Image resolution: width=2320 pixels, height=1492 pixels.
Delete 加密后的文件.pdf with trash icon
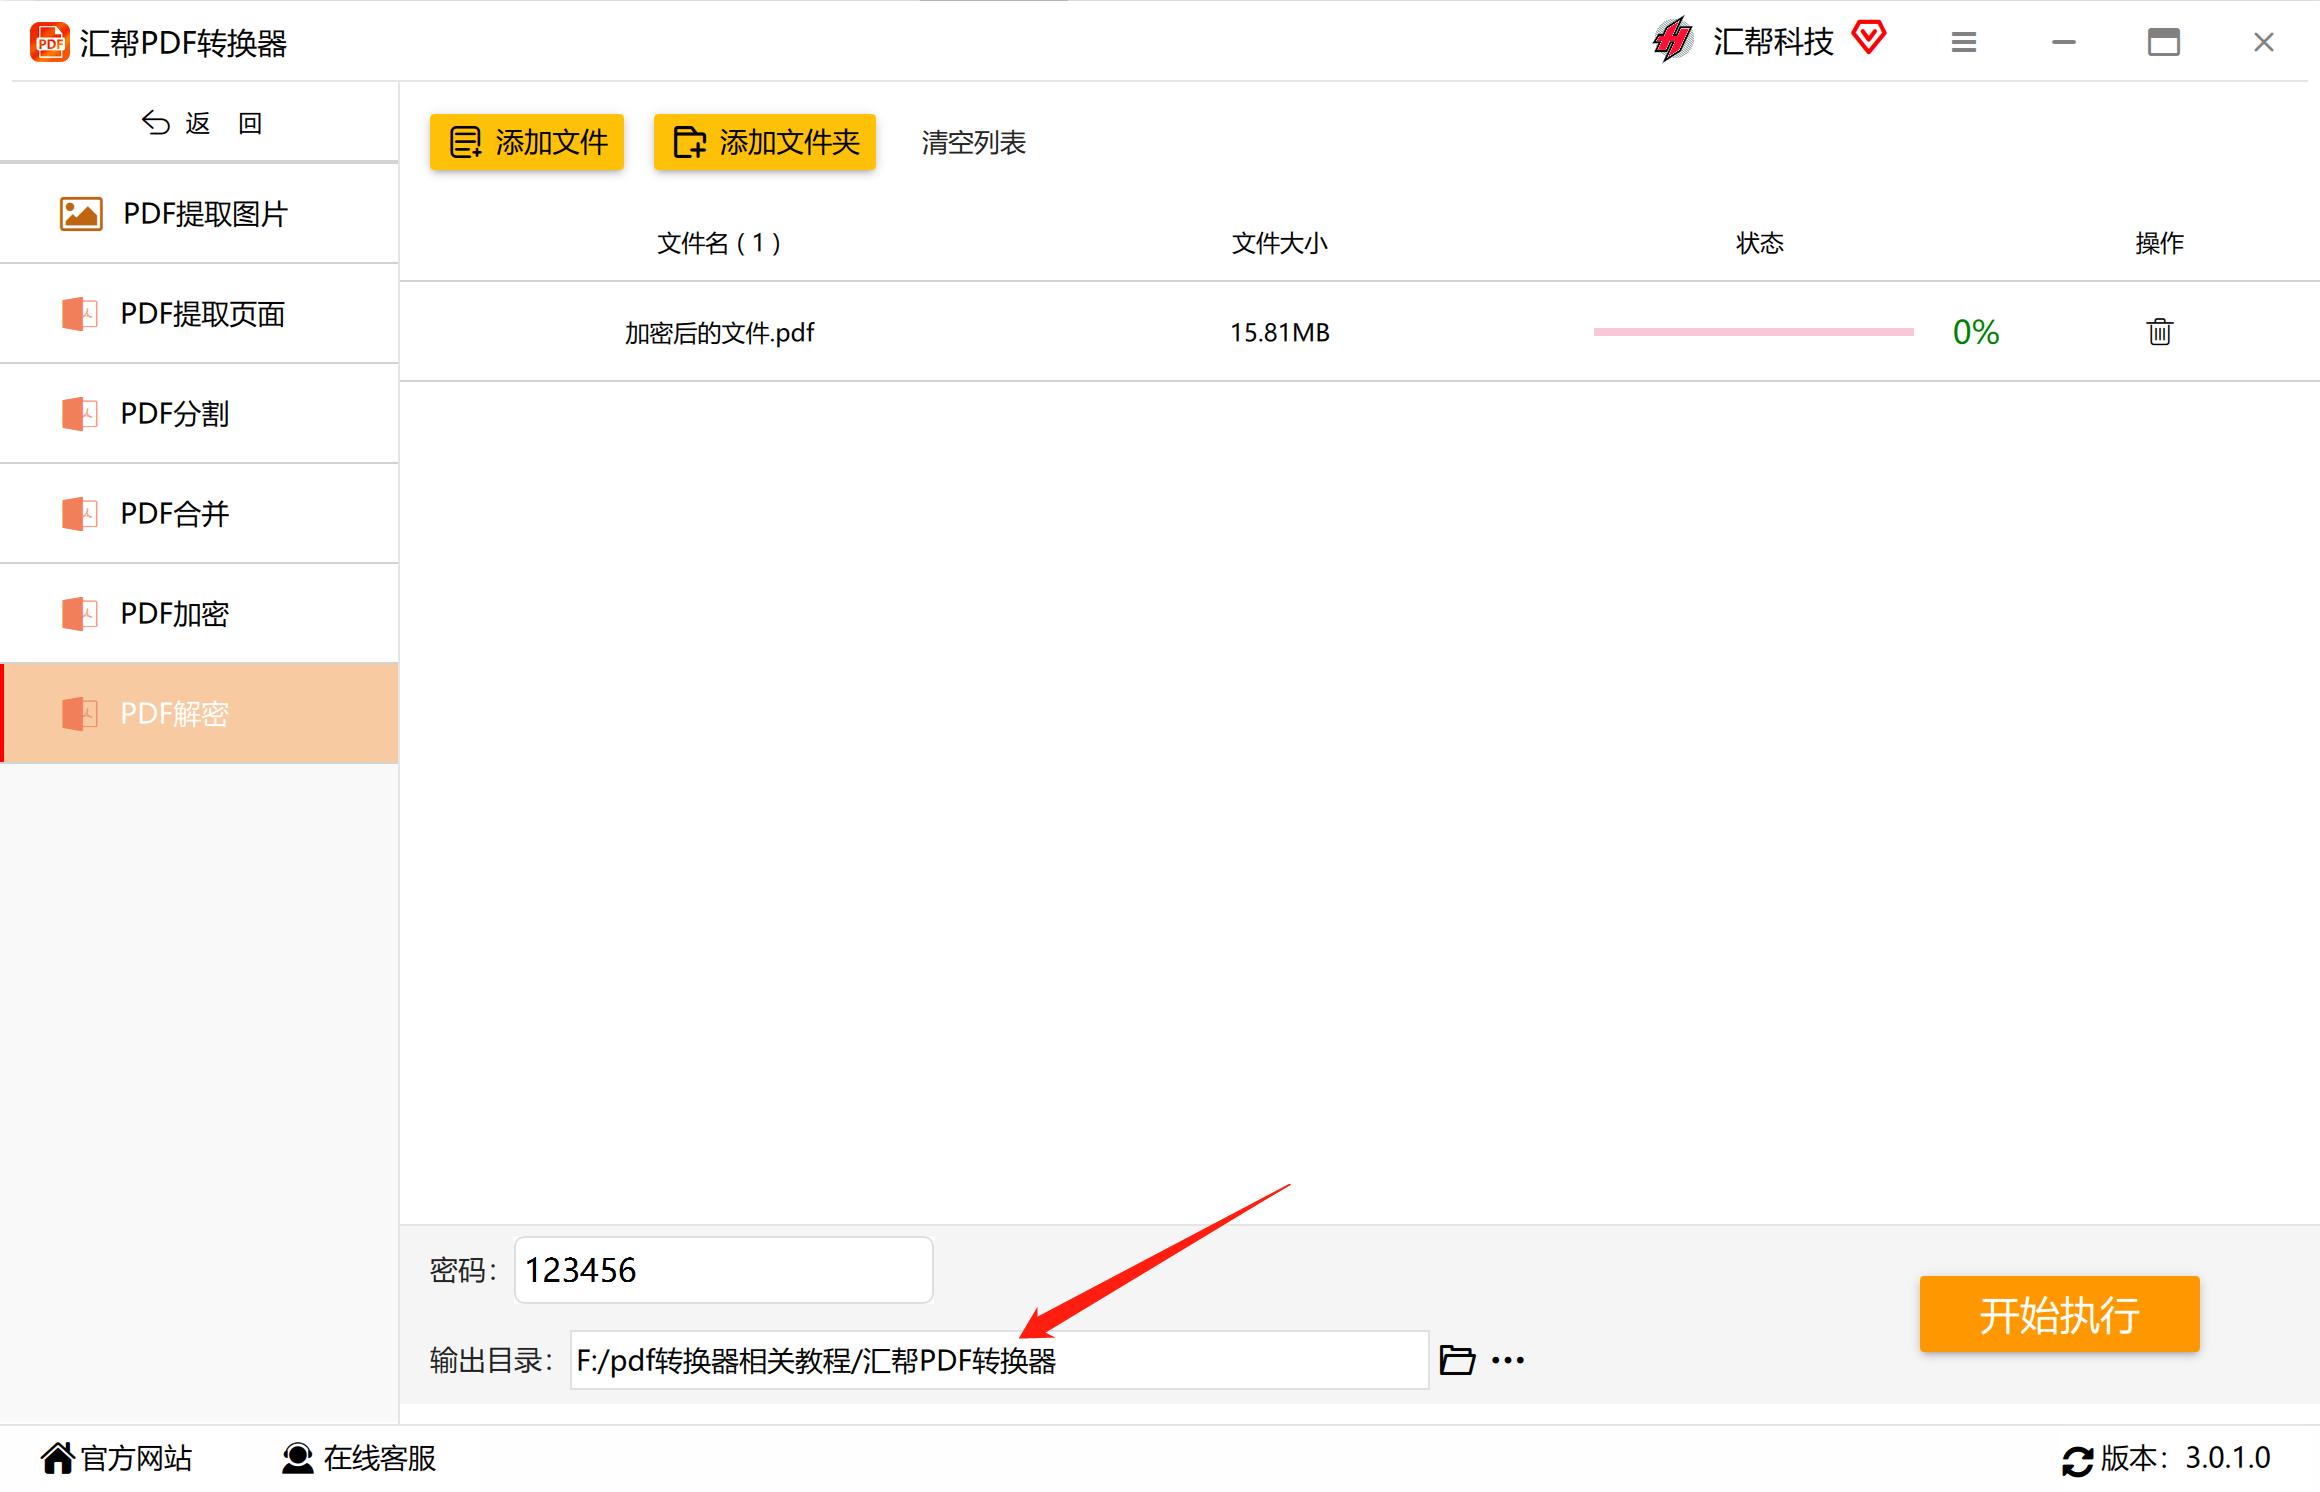[2160, 332]
